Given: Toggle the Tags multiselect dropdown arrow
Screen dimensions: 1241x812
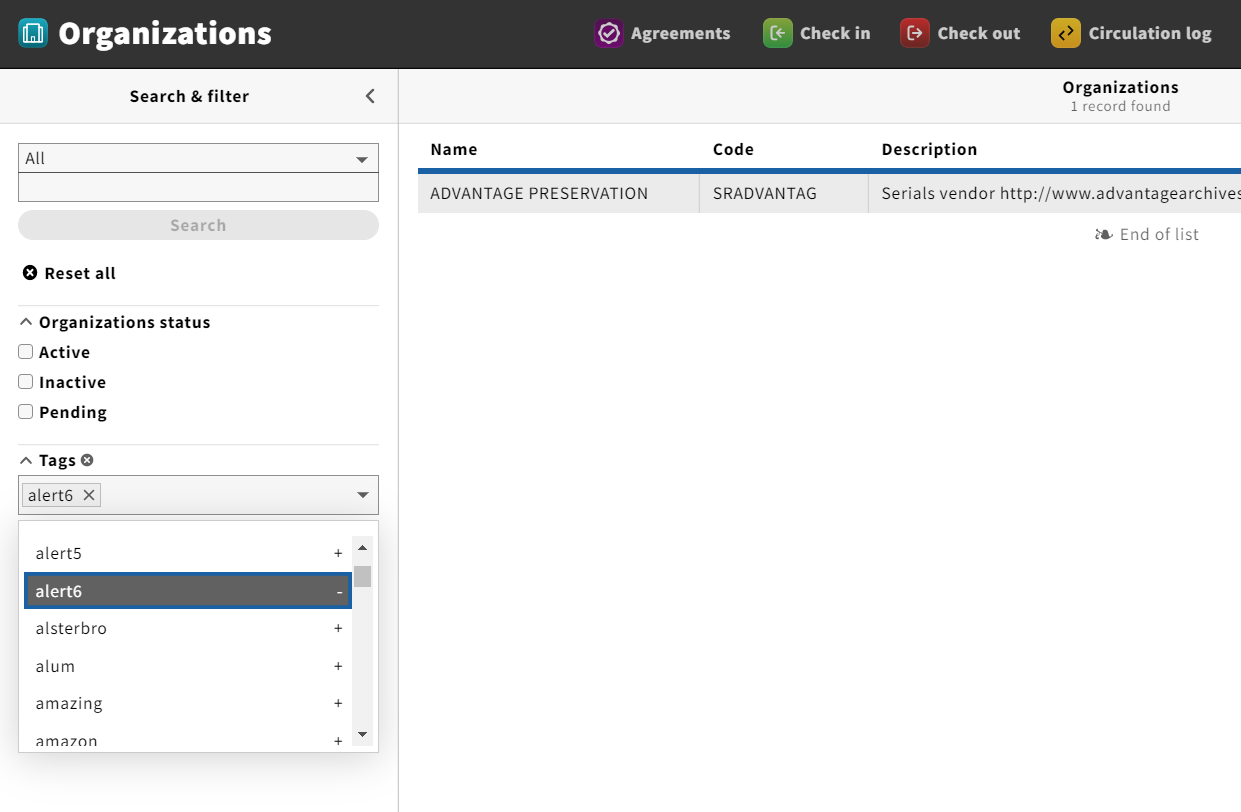Looking at the screenshot, I should tap(363, 495).
